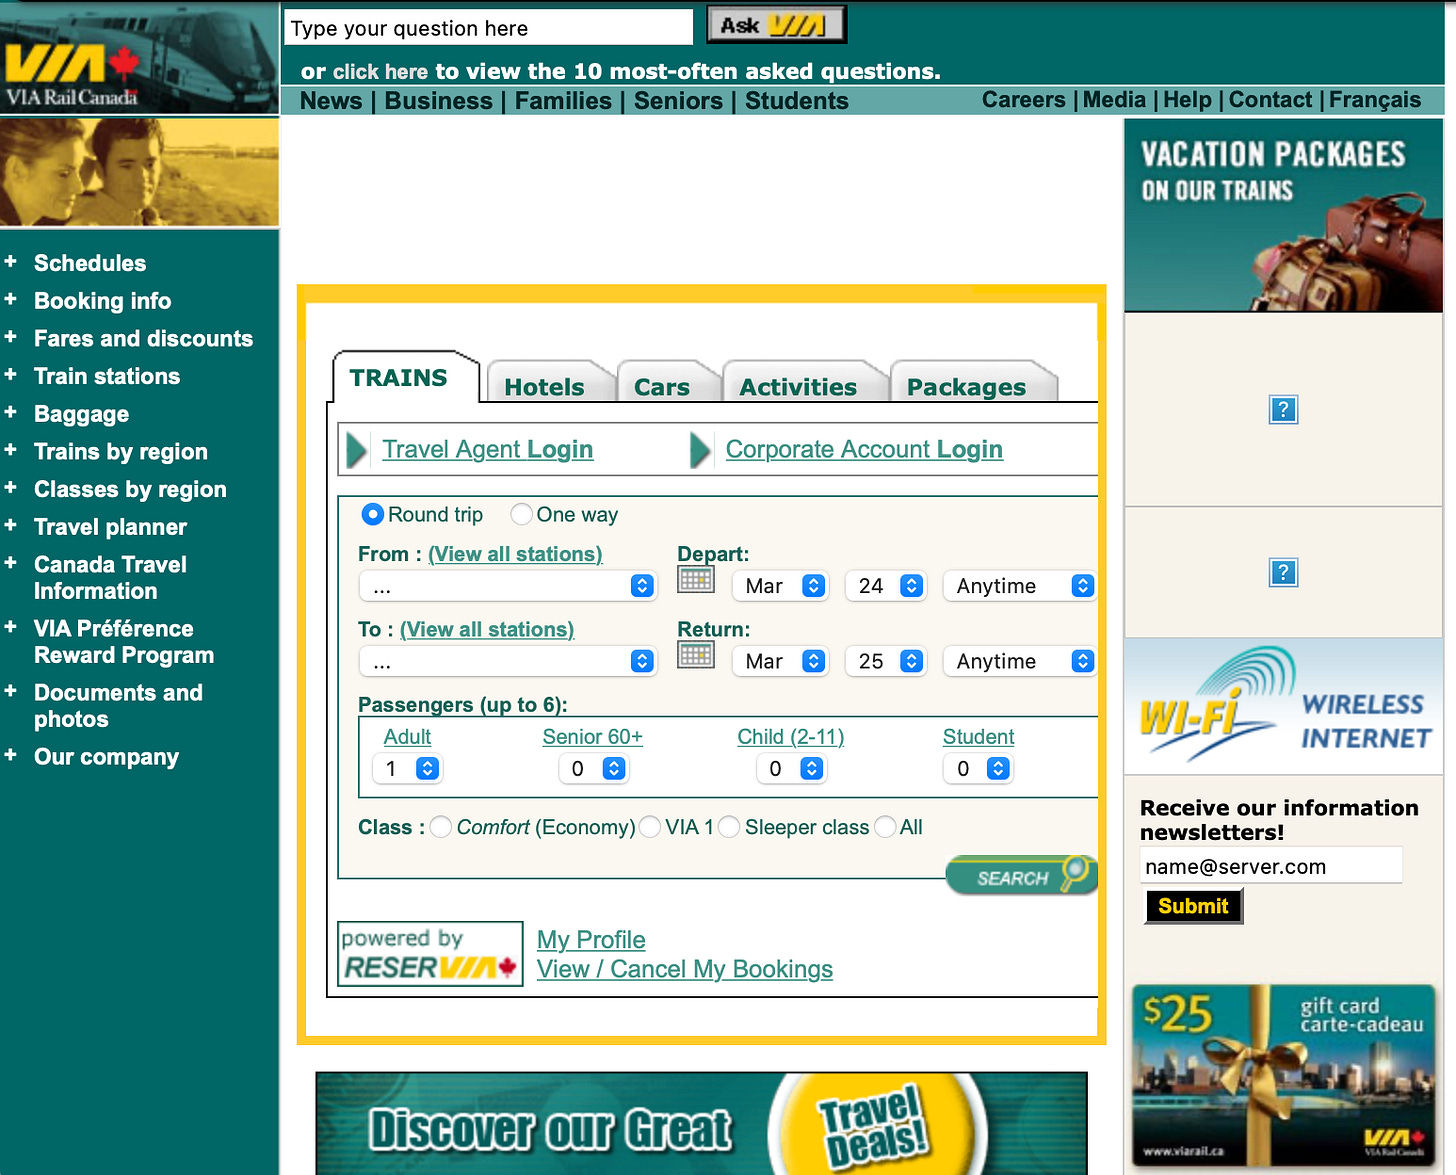This screenshot has width=1456, height=1175.
Task: Open the Seniors menu item
Action: tap(678, 101)
